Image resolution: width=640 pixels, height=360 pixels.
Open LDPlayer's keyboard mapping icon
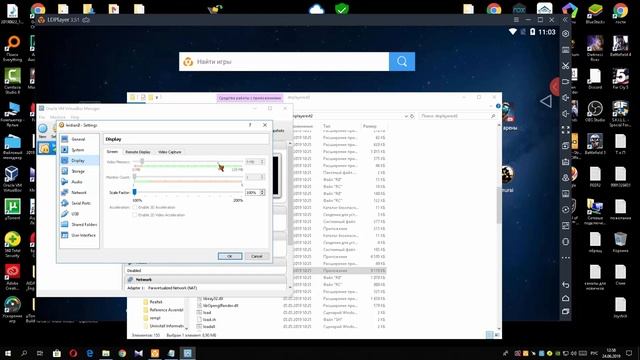565,50
